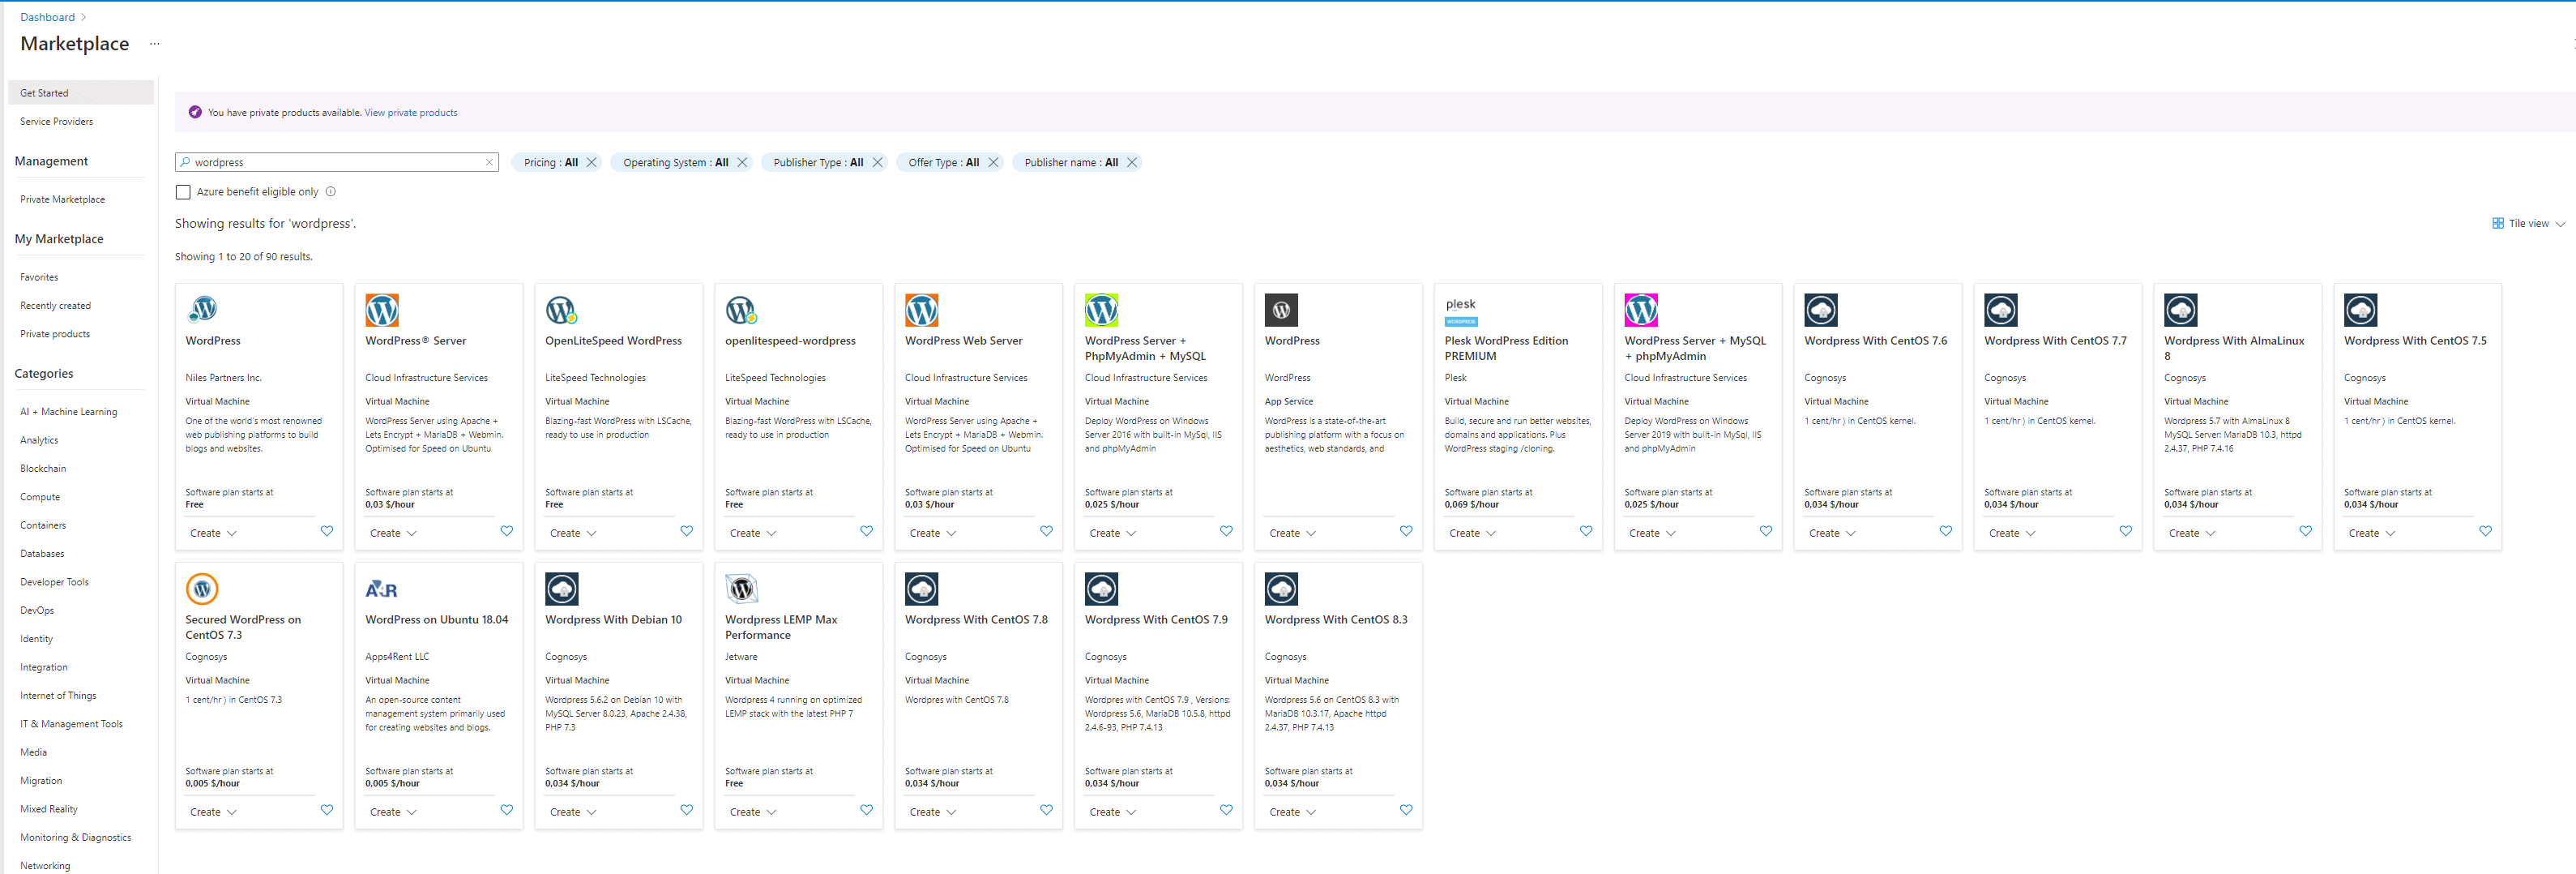Open the Operating System filter pill
This screenshot has height=874, width=2576.
[x=676, y=162]
